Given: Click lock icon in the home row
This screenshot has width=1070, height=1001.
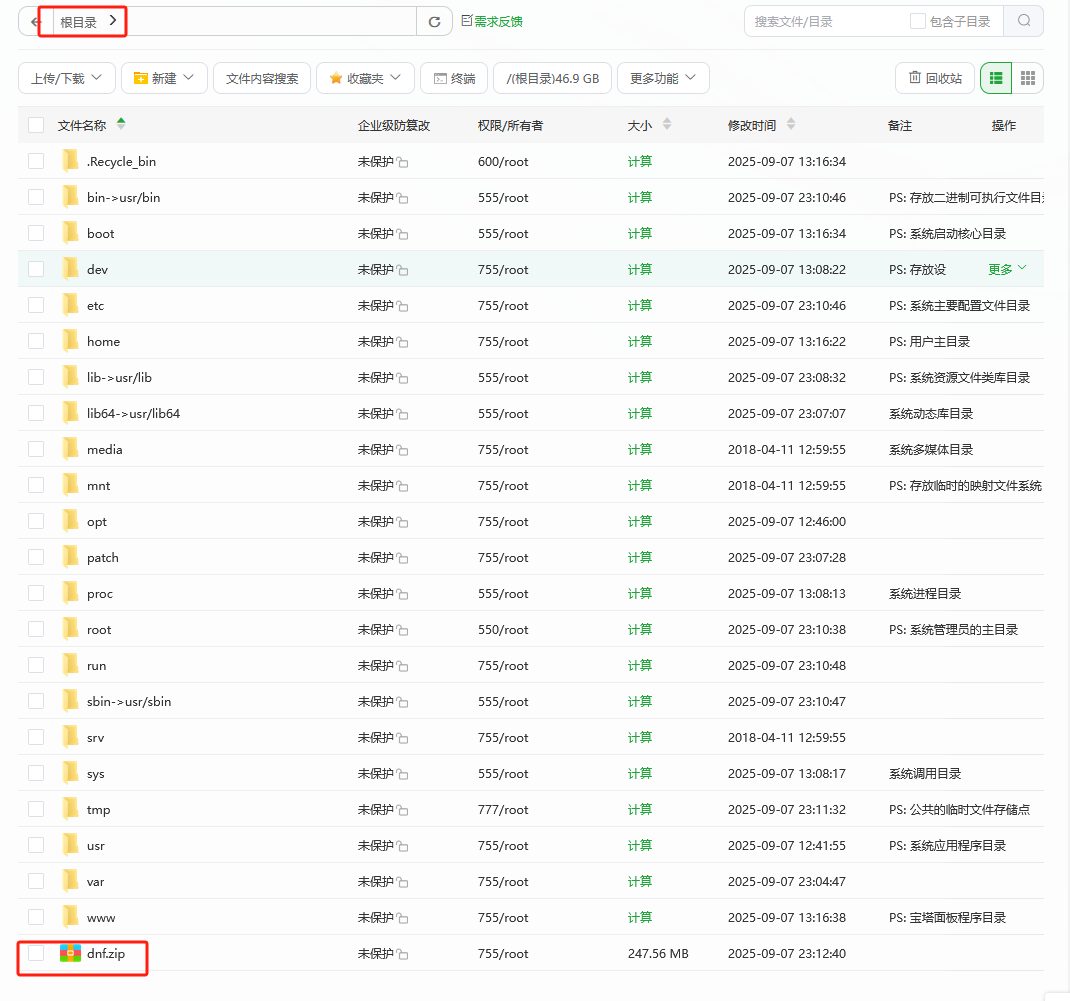Looking at the screenshot, I should tap(403, 342).
